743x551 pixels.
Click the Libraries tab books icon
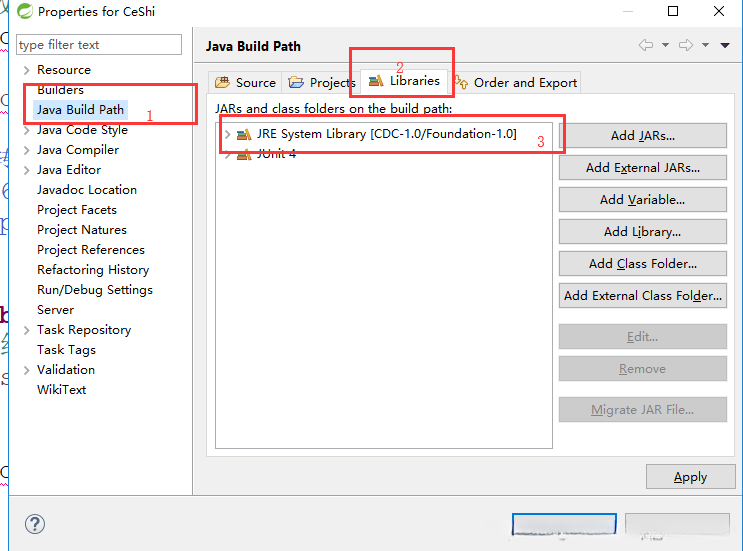tap(376, 81)
